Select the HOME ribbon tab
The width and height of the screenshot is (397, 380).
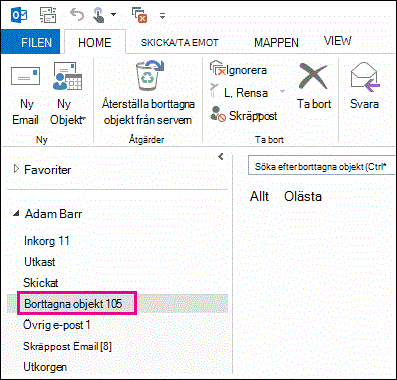(x=95, y=42)
